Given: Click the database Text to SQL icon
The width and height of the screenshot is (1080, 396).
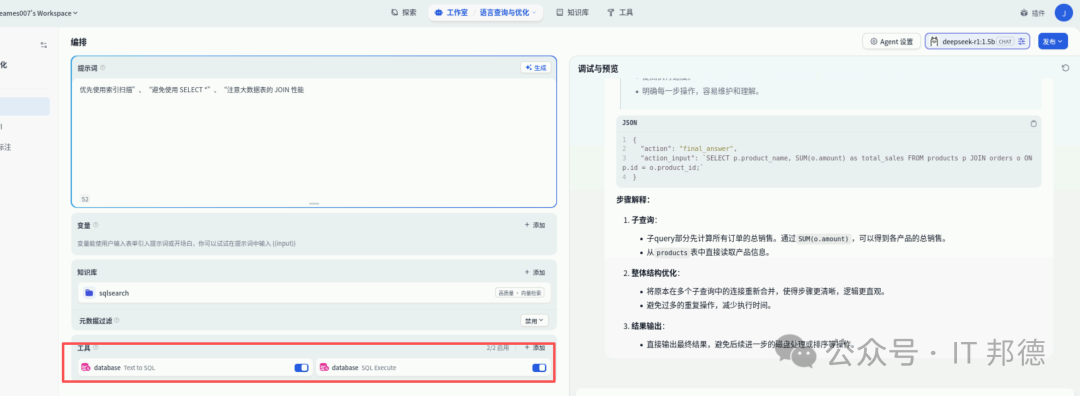Looking at the screenshot, I should [86, 368].
